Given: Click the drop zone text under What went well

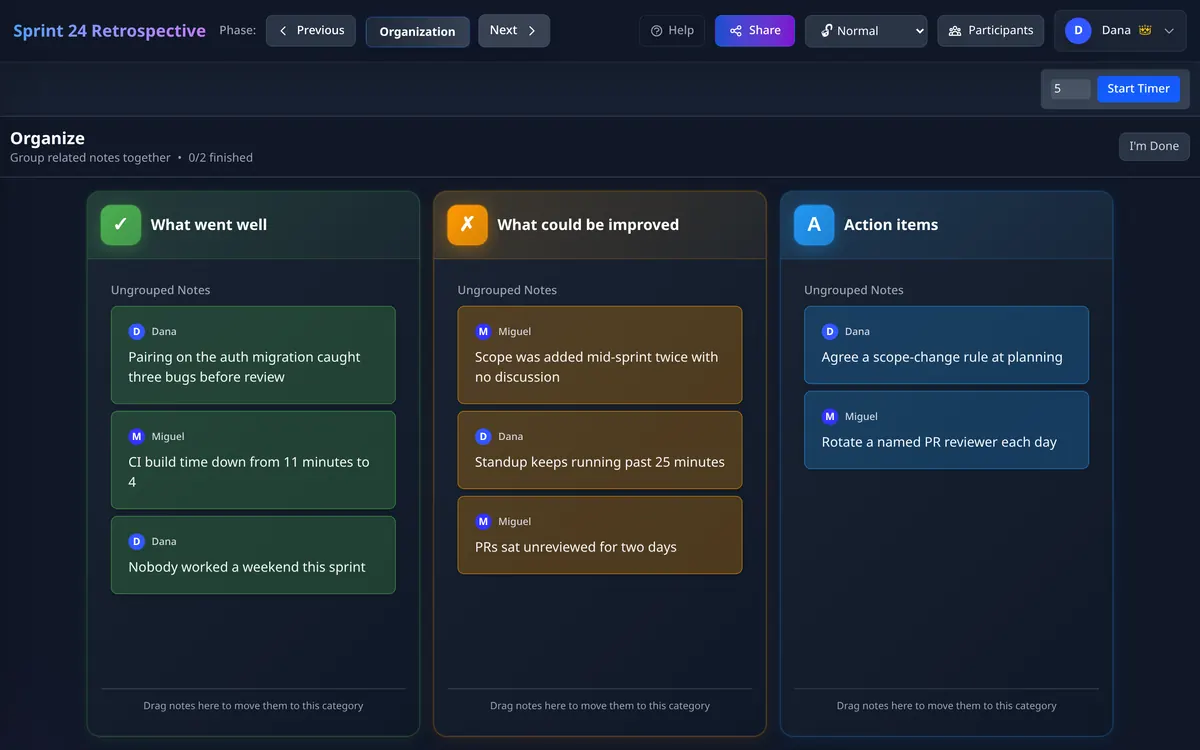Looking at the screenshot, I should [x=253, y=706].
